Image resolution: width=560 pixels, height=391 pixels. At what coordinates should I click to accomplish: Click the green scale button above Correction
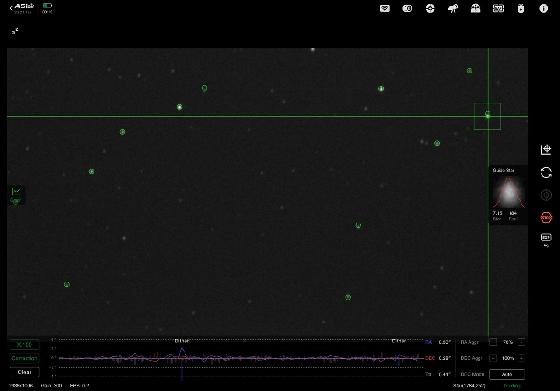coord(24,345)
